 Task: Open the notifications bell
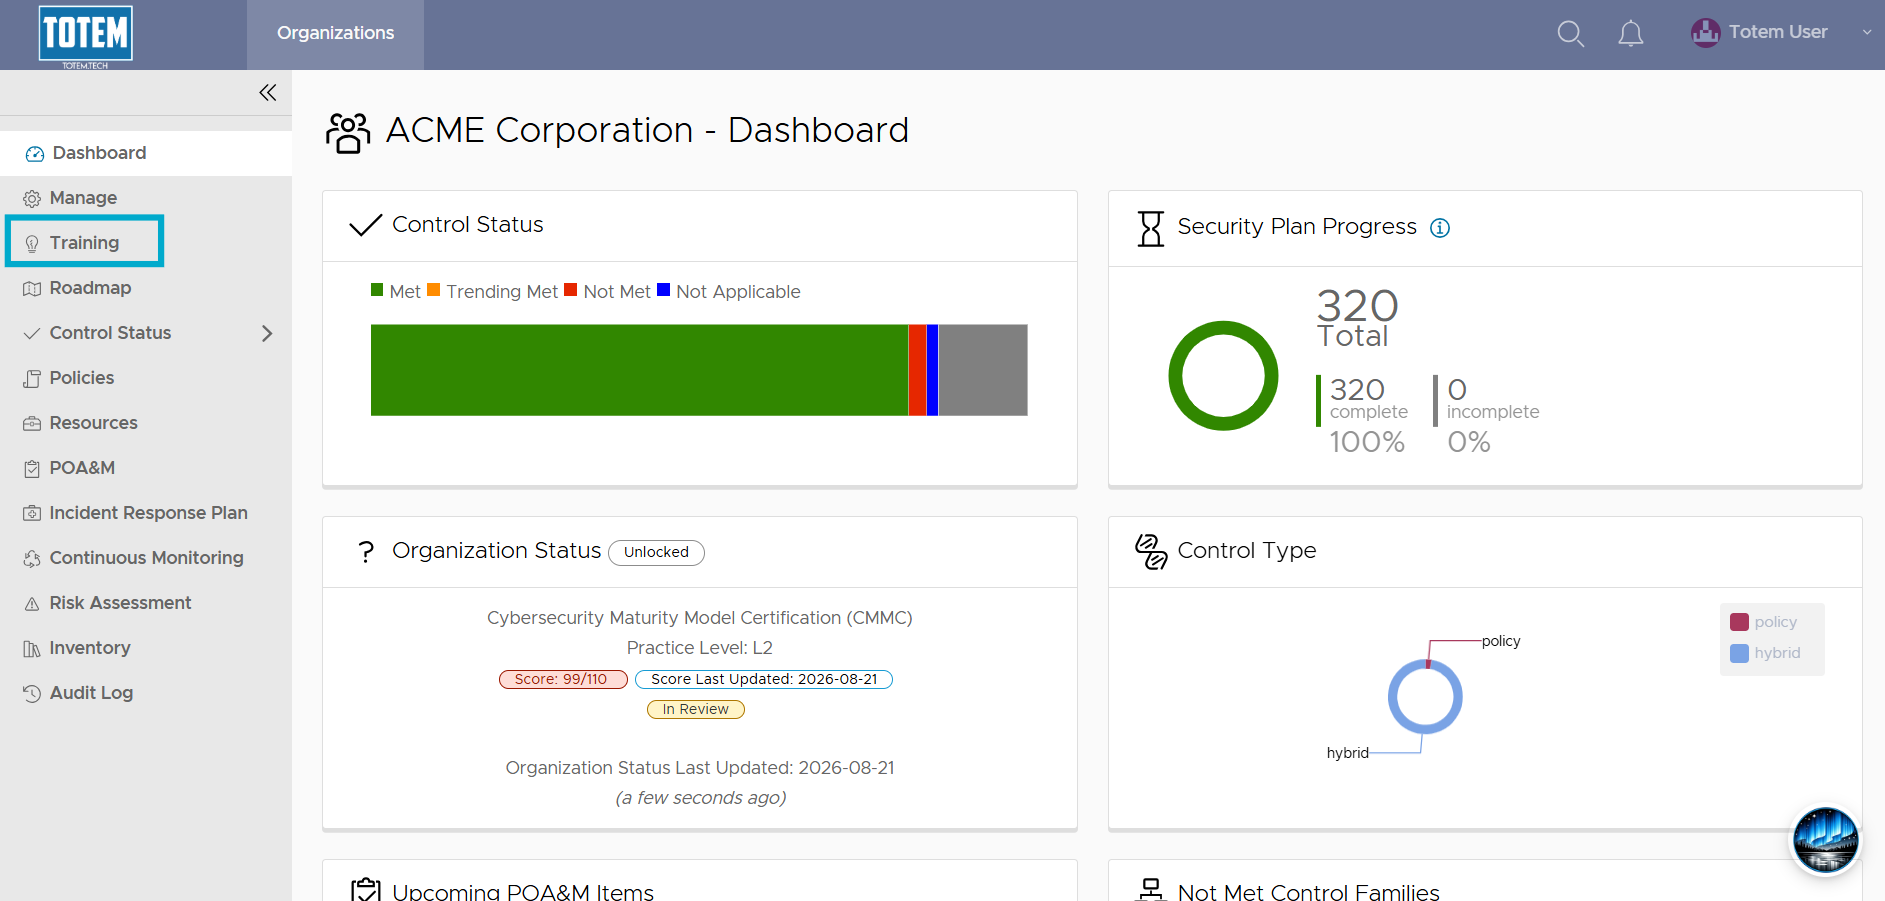1630,34
